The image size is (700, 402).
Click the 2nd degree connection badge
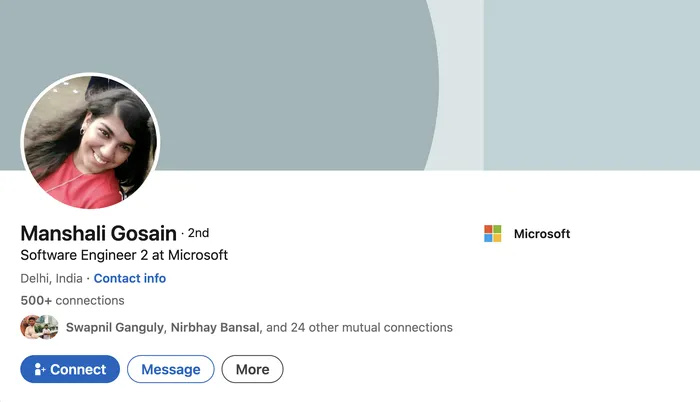tap(198, 233)
